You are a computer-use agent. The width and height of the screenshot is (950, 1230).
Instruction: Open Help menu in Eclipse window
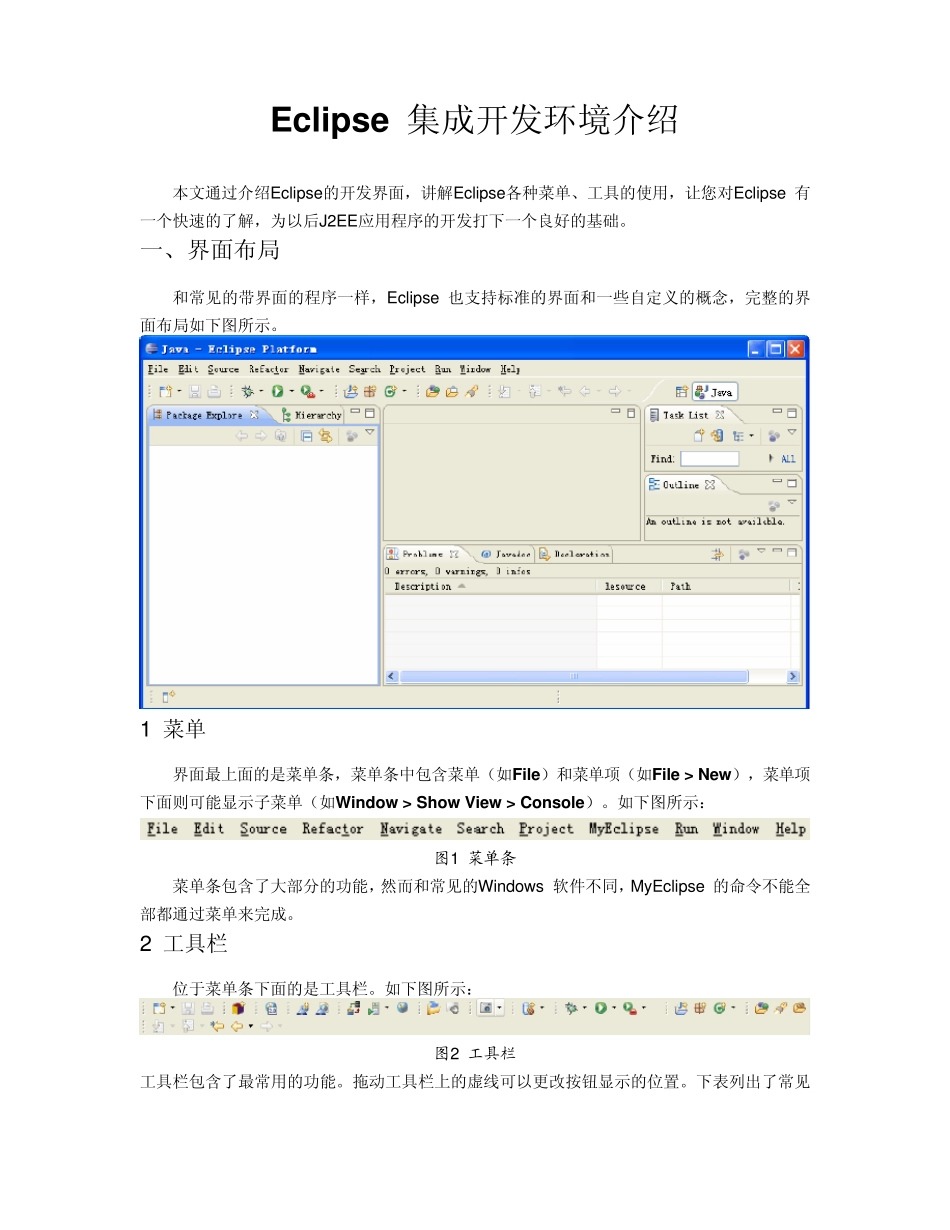510,369
